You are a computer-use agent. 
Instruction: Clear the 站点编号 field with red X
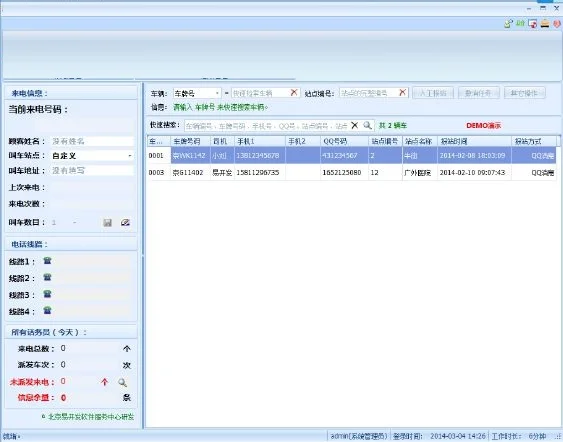click(x=403, y=93)
